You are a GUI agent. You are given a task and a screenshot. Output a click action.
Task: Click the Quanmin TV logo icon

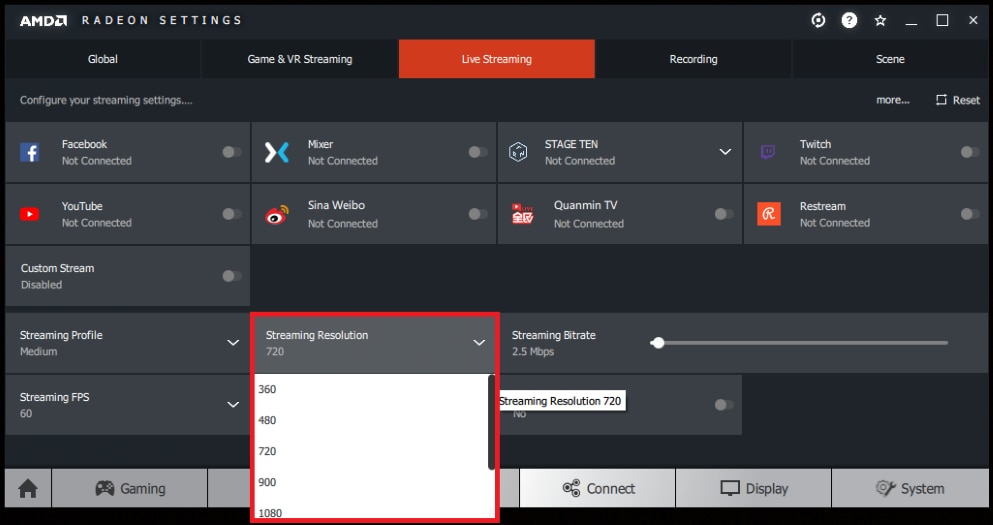pyautogui.click(x=522, y=214)
